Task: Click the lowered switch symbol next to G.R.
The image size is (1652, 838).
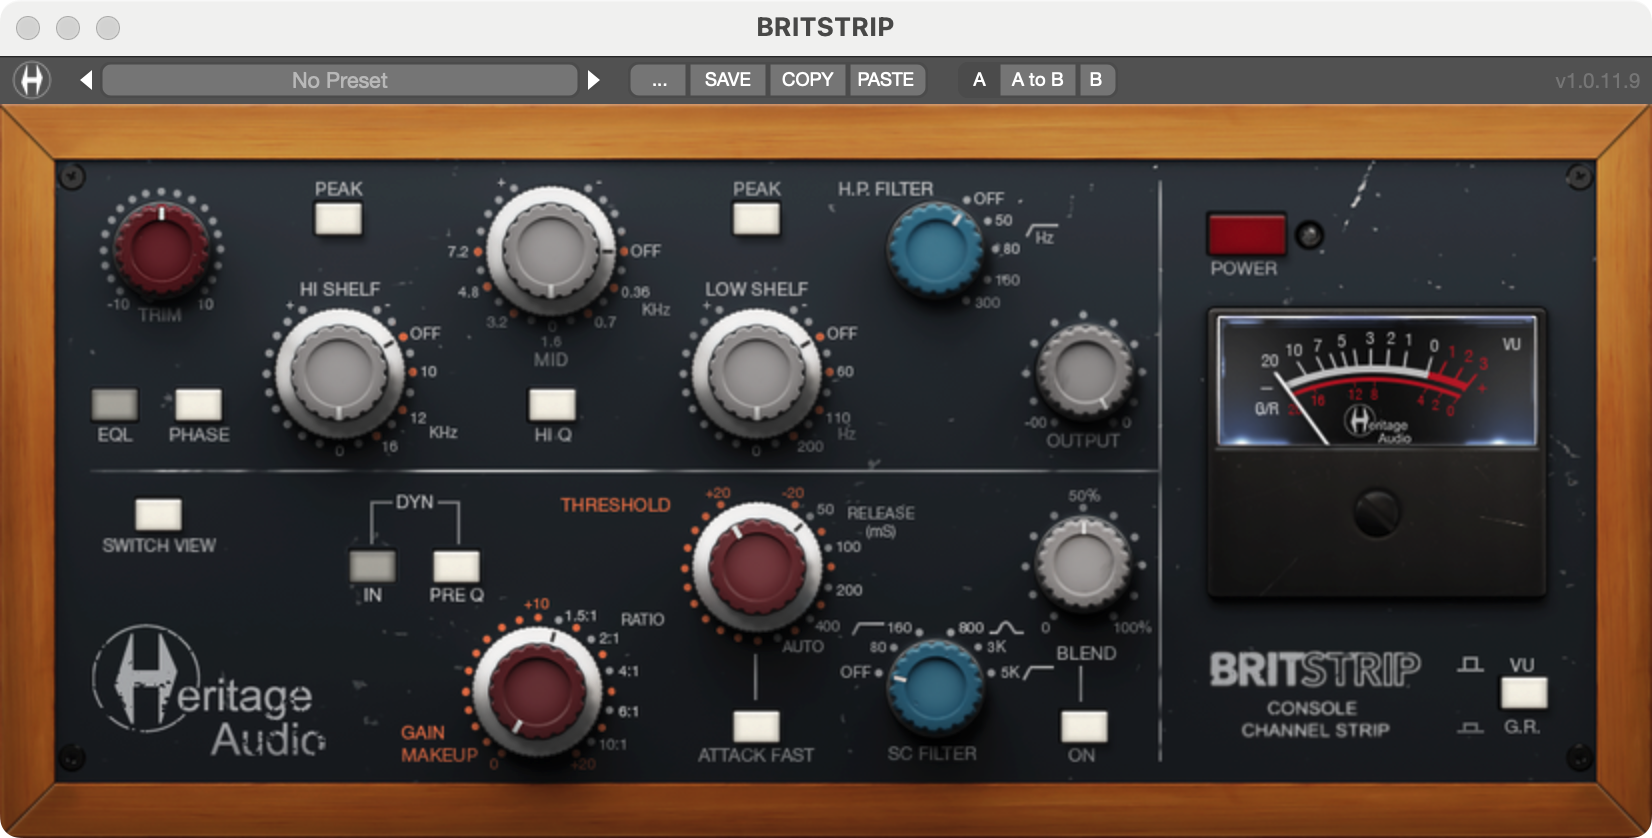Action: (x=1470, y=727)
